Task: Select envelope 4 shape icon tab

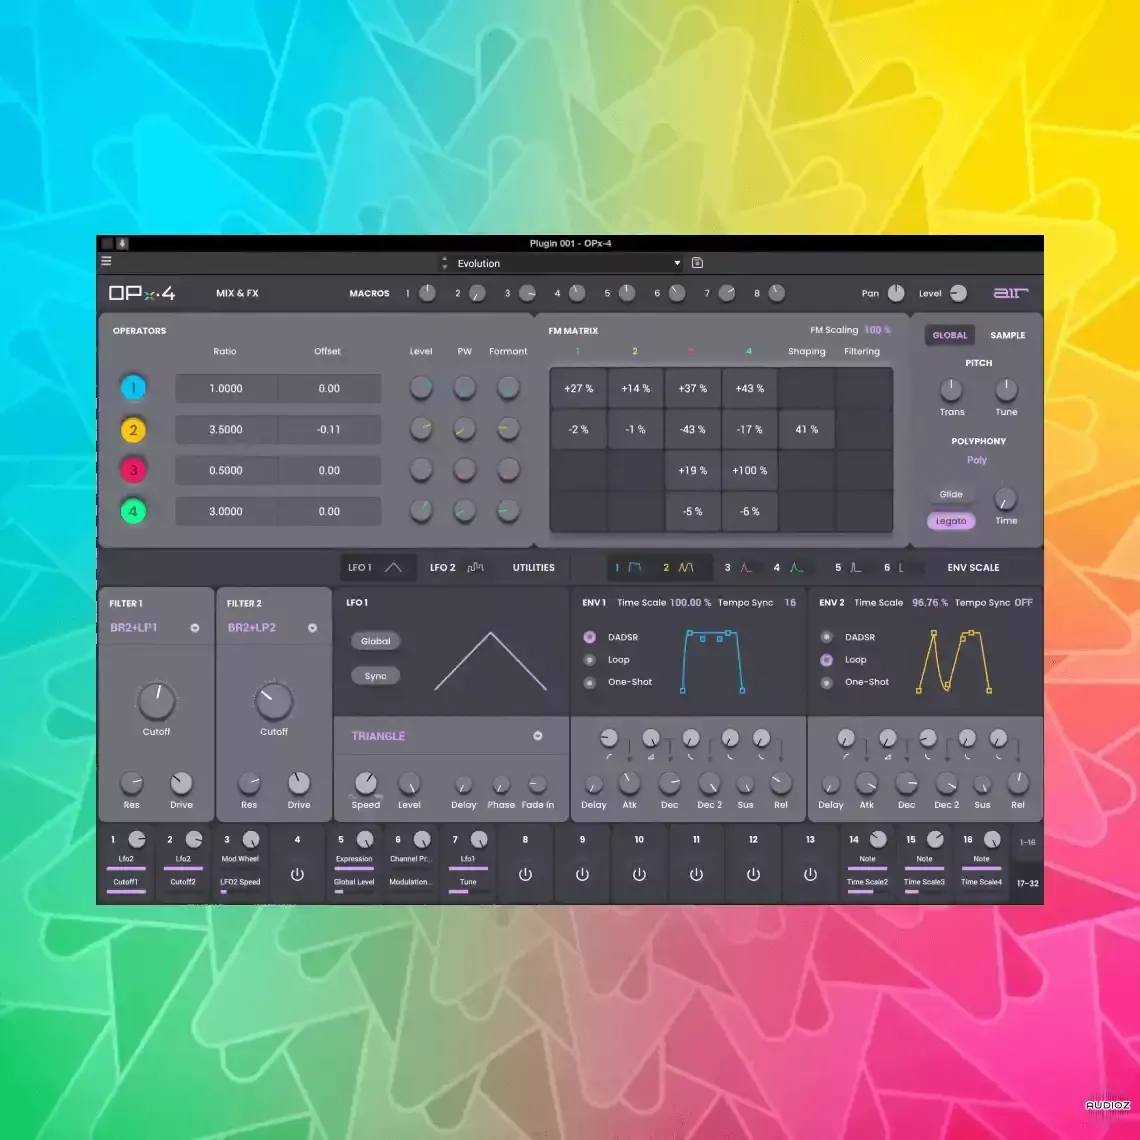Action: point(797,567)
